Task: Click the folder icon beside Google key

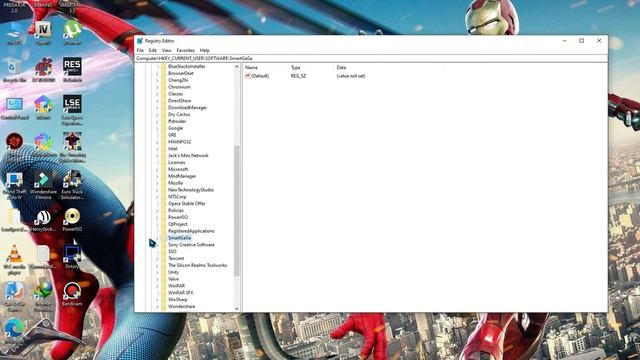Action: tap(163, 128)
